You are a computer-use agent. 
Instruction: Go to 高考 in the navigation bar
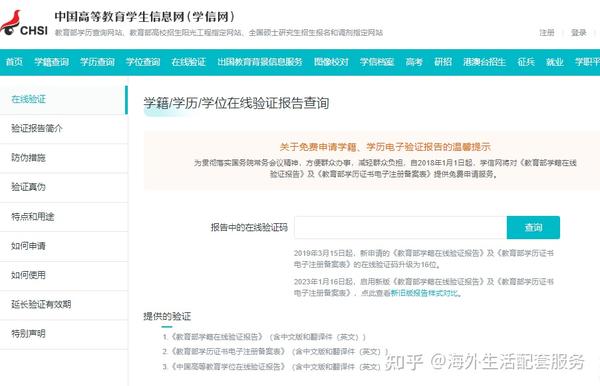[x=414, y=62]
